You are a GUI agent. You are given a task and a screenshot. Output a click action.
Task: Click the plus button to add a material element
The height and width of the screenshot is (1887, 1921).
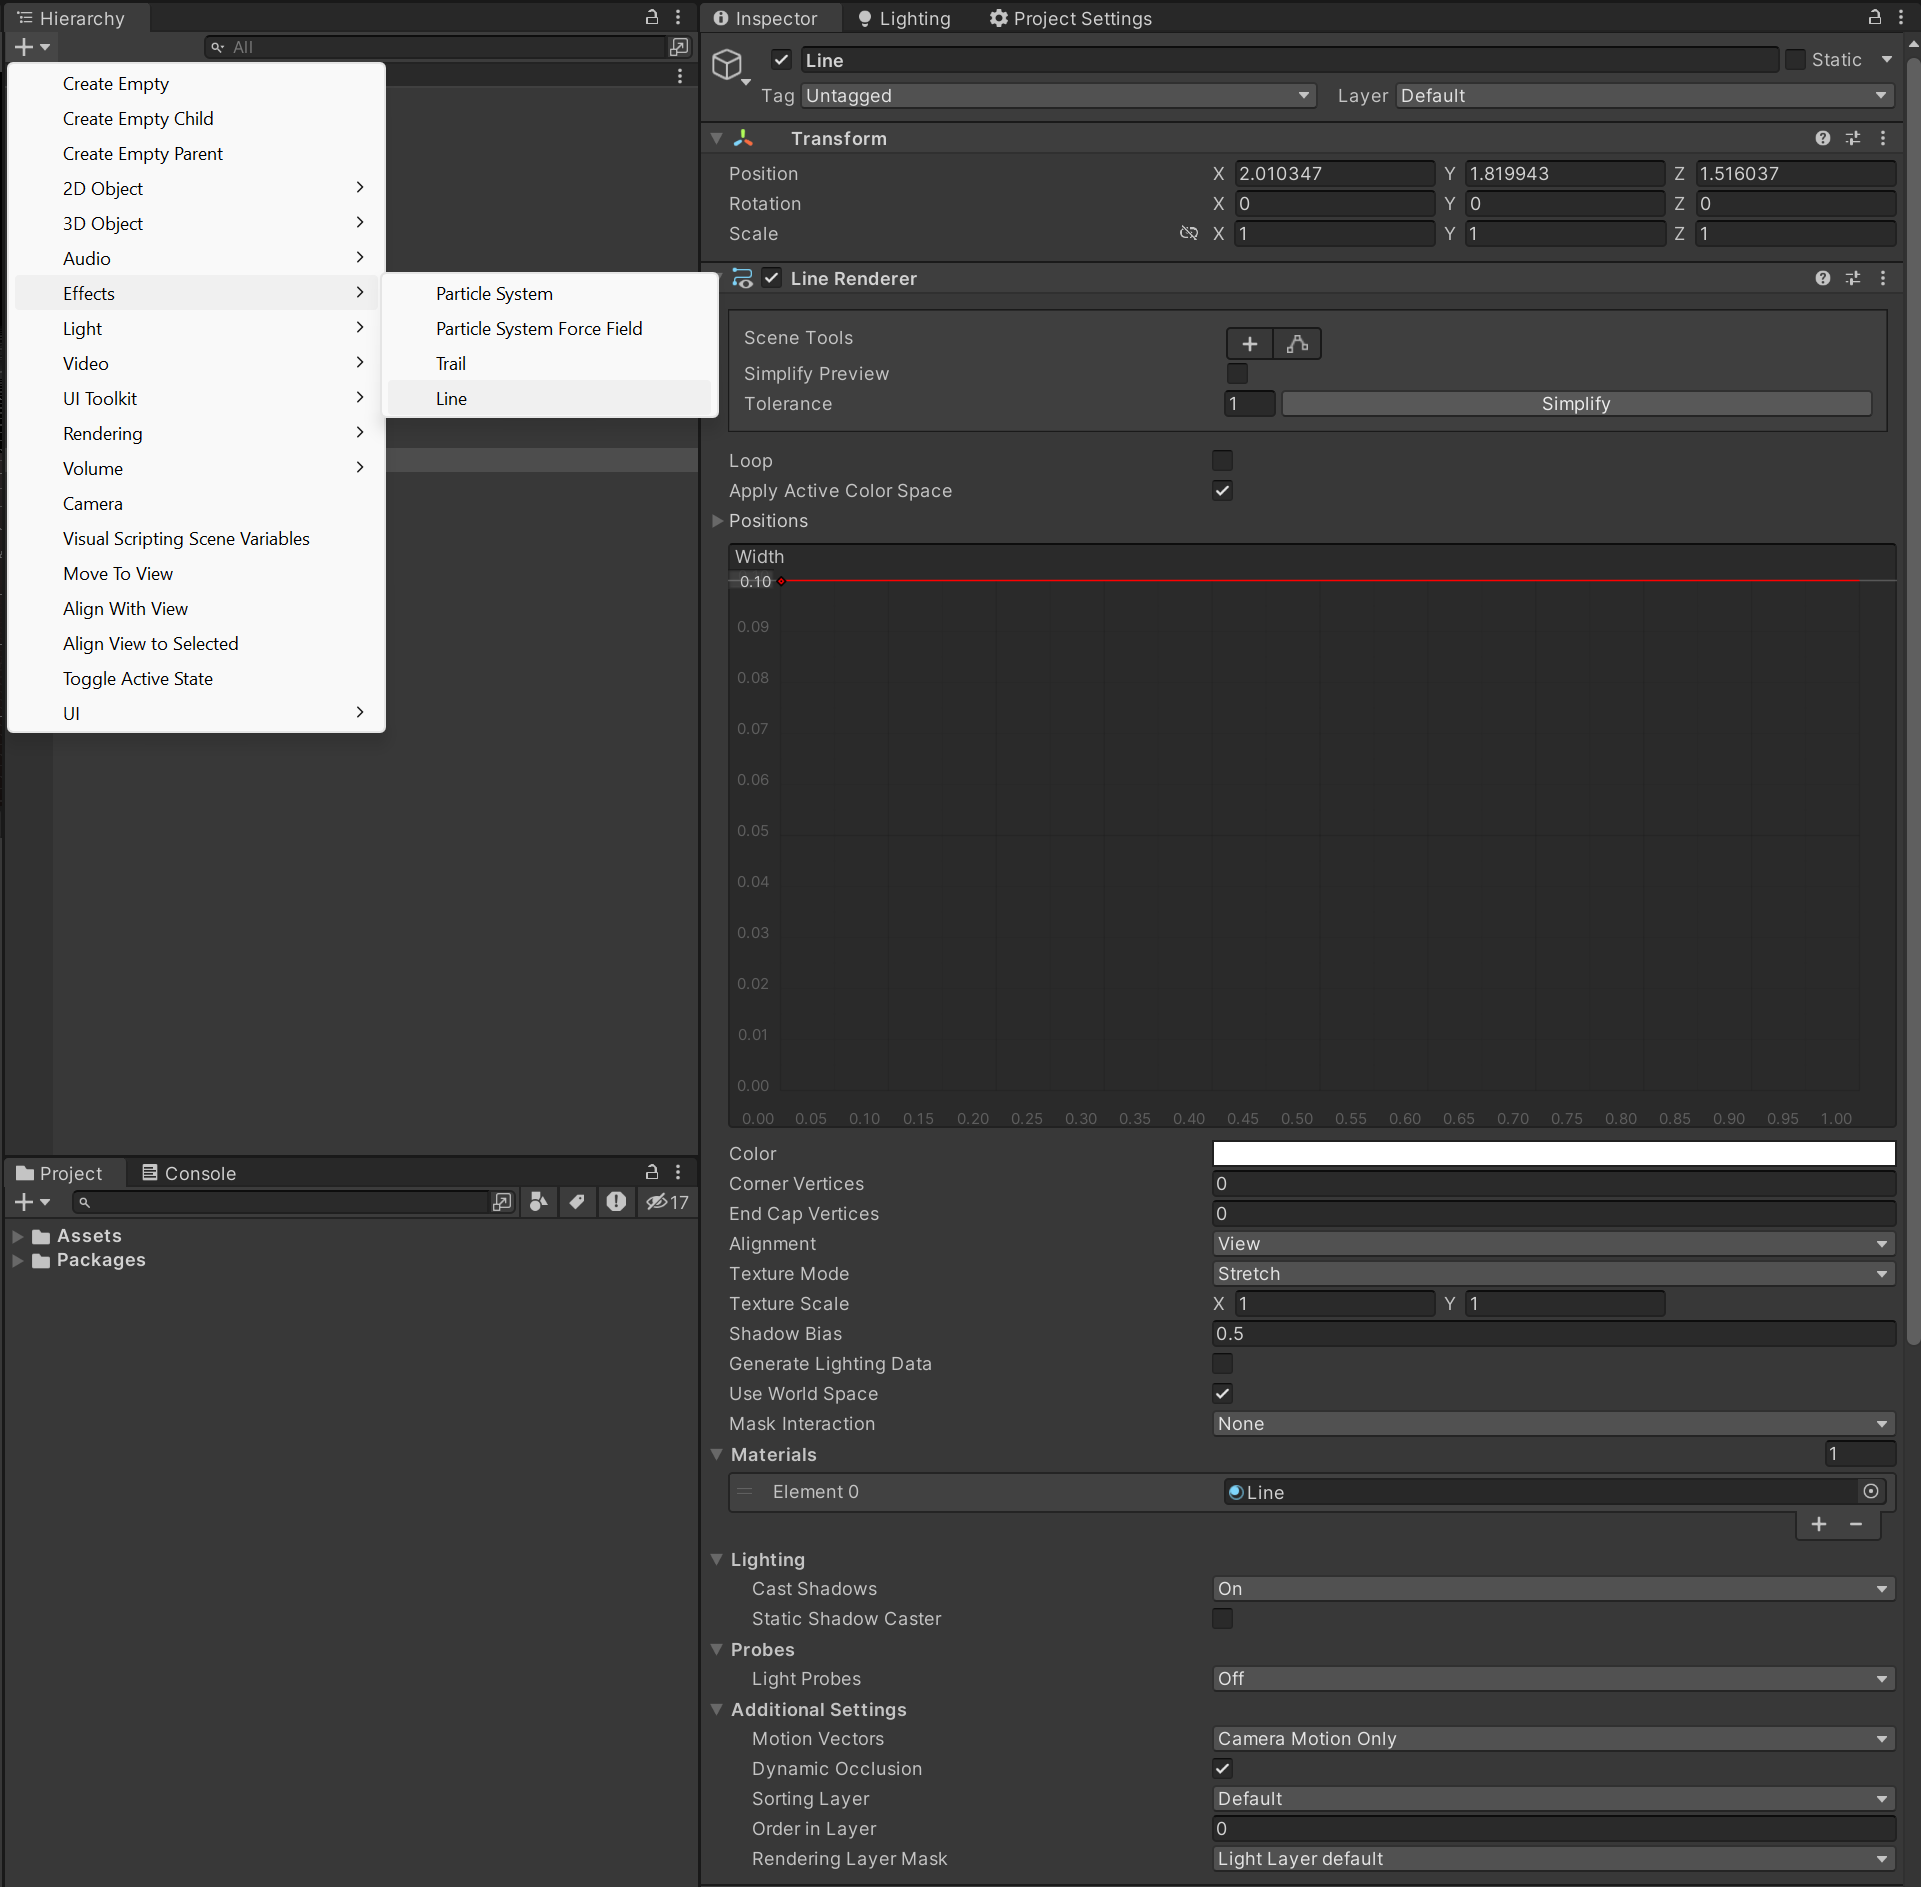pos(1819,1524)
